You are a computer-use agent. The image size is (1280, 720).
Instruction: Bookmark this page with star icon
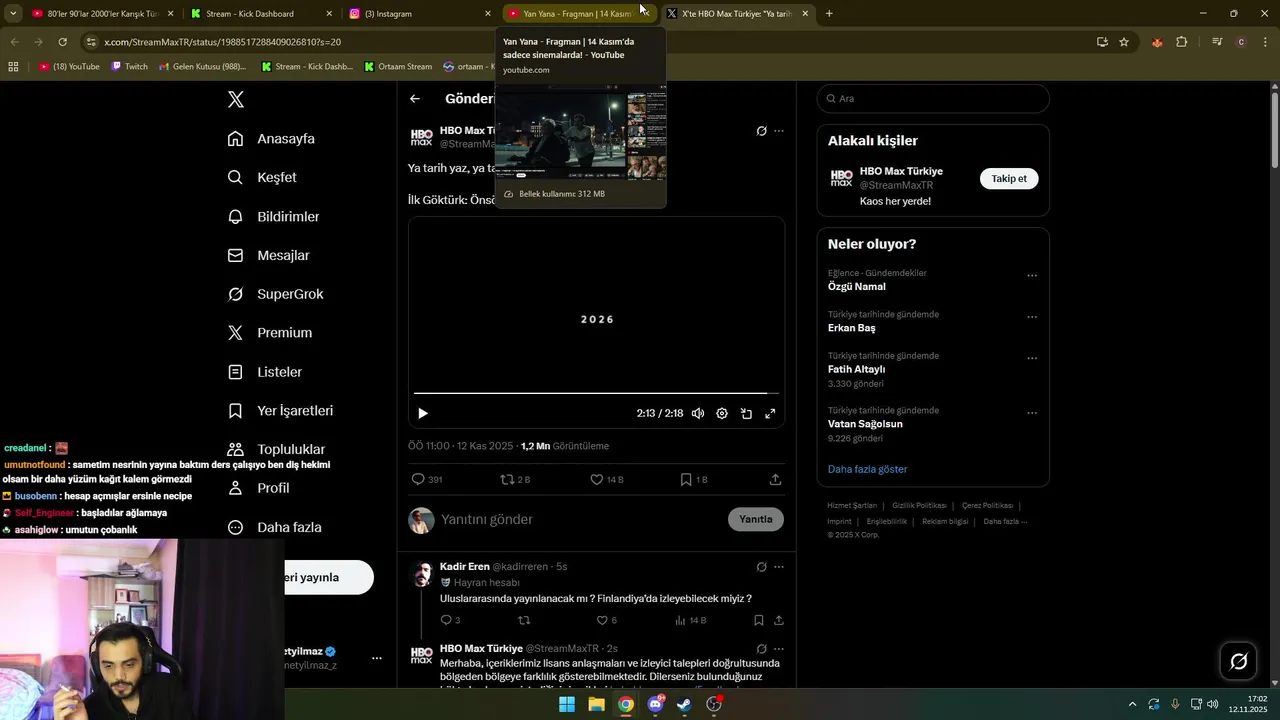[1124, 42]
